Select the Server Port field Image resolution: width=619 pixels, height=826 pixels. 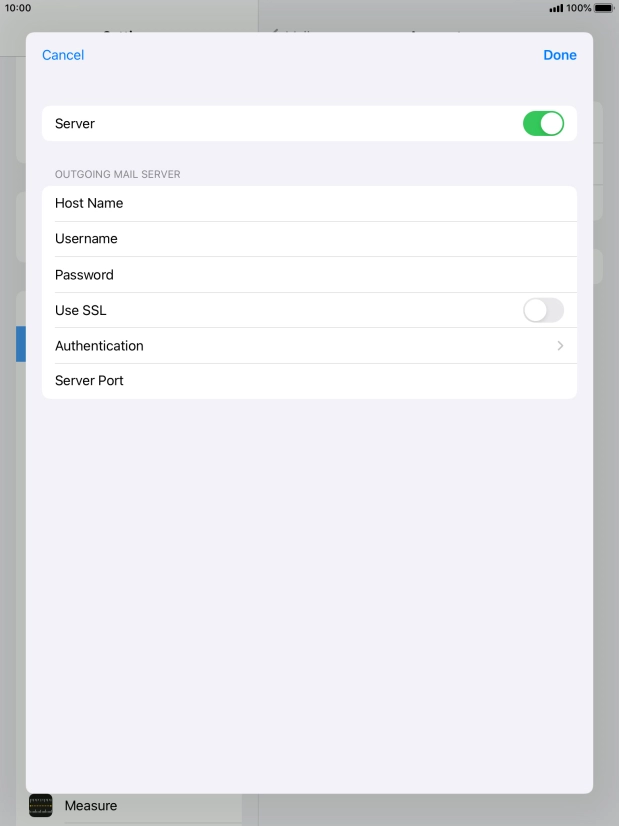tap(309, 381)
